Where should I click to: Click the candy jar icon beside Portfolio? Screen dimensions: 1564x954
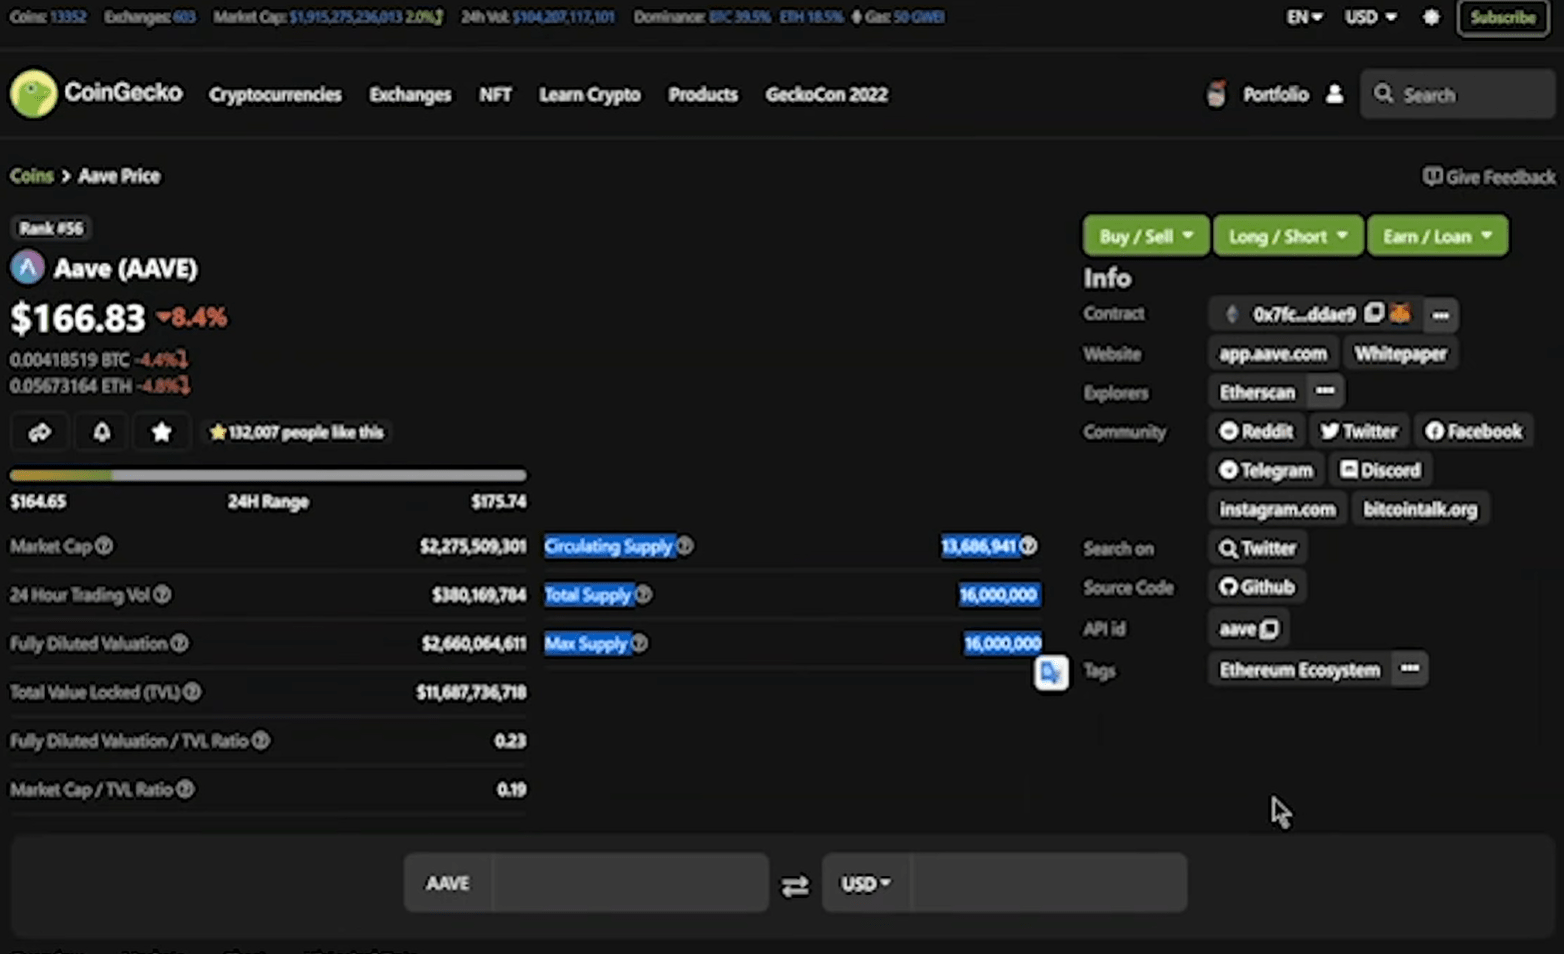click(1216, 94)
